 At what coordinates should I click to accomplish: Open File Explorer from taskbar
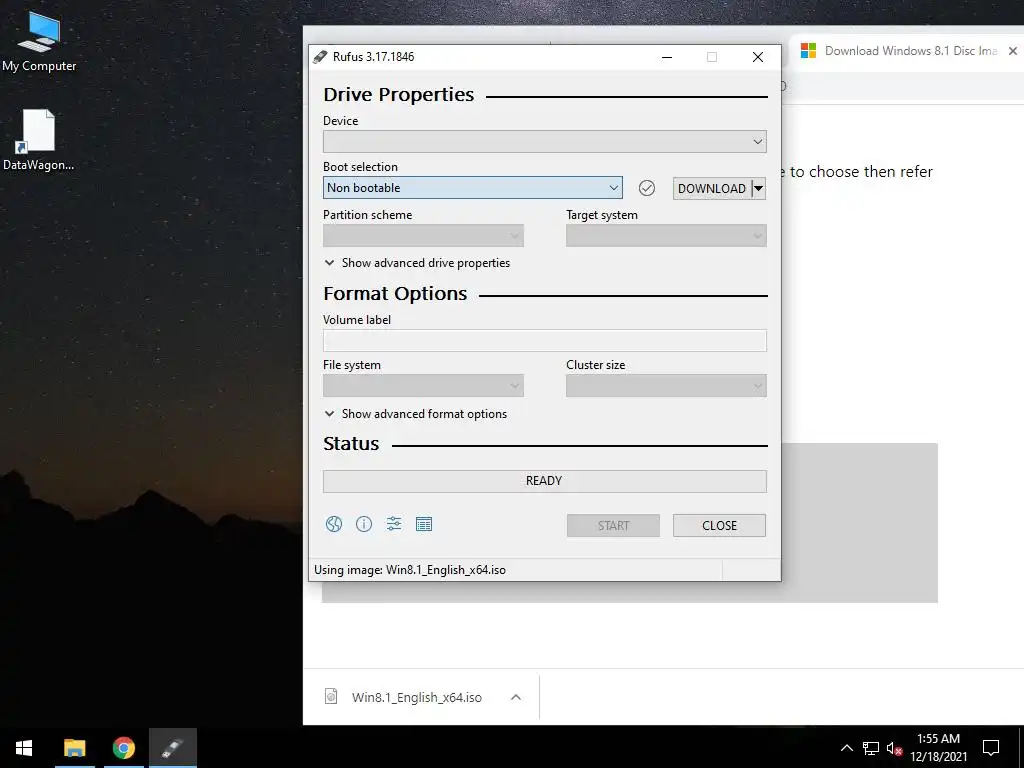tap(74, 748)
